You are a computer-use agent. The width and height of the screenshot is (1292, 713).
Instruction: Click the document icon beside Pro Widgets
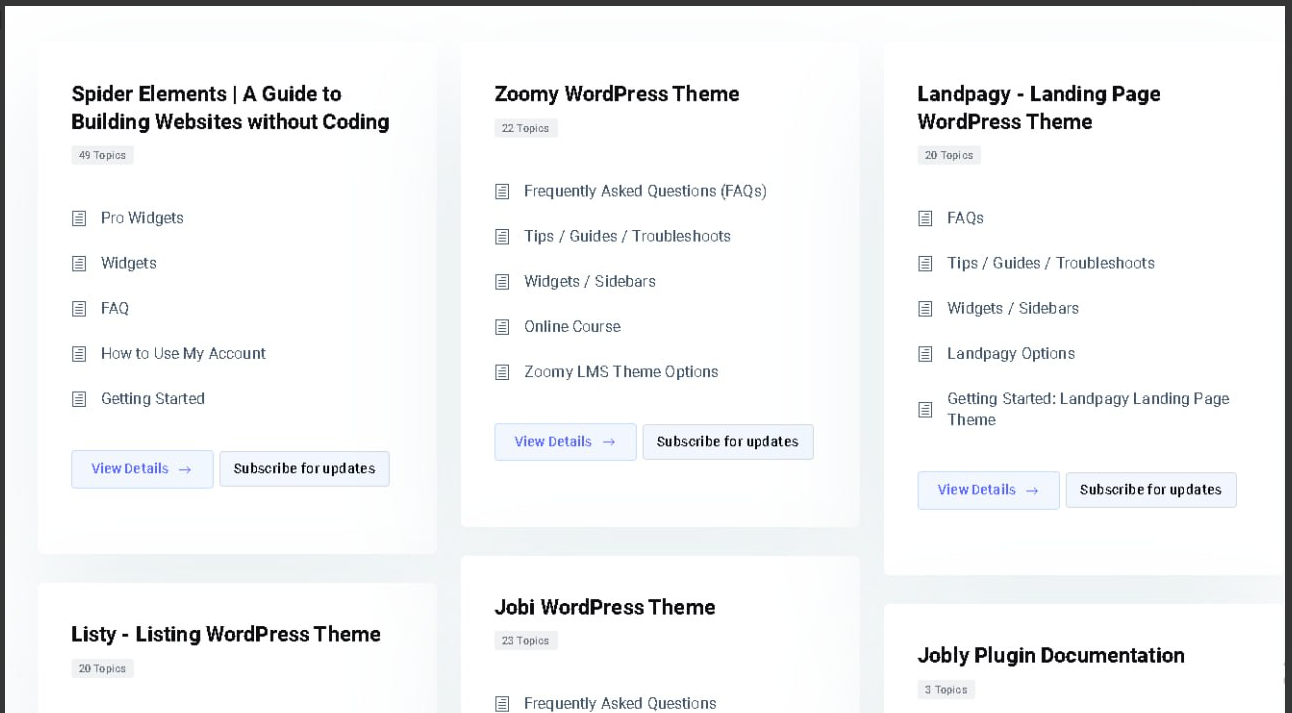[79, 218]
